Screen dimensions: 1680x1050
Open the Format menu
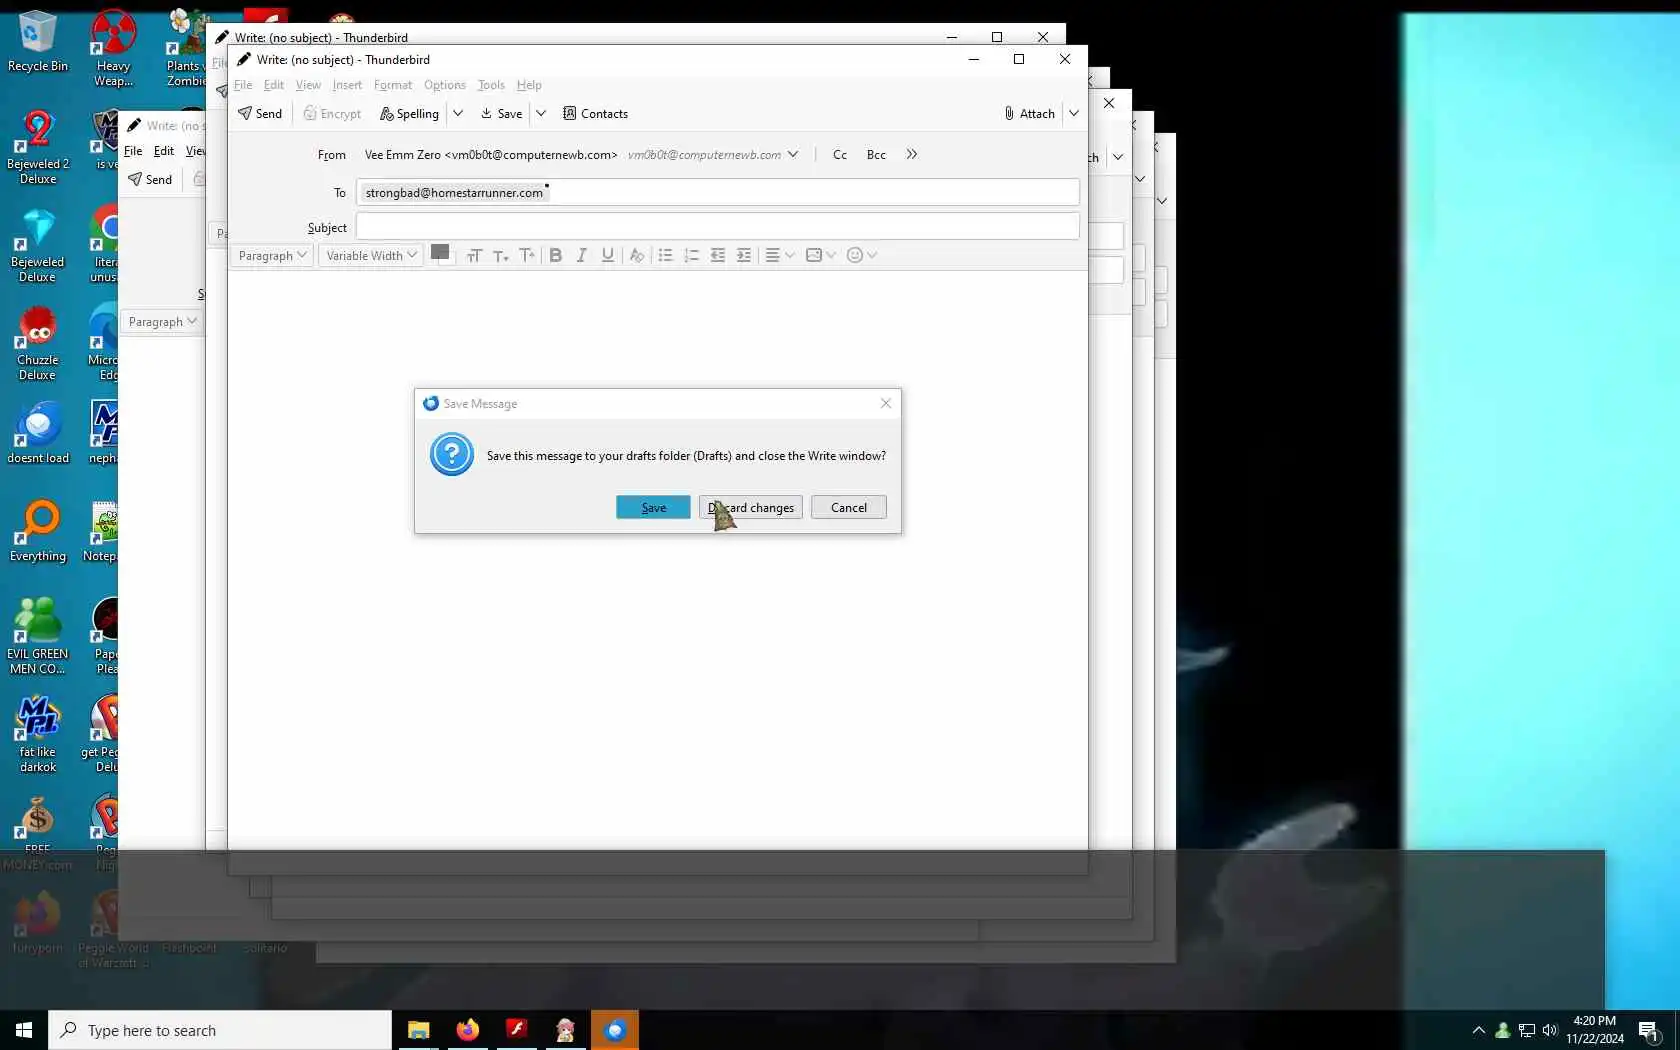click(393, 85)
